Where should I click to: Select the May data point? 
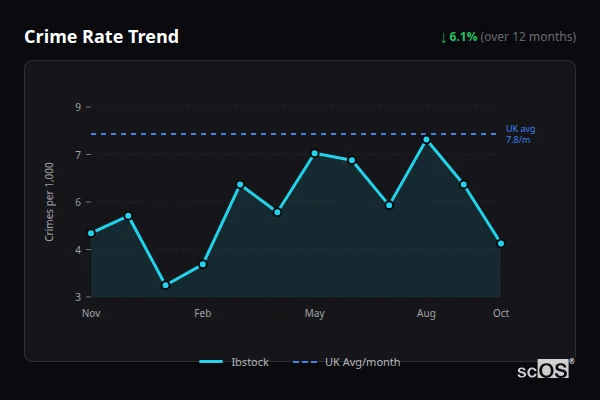[315, 153]
